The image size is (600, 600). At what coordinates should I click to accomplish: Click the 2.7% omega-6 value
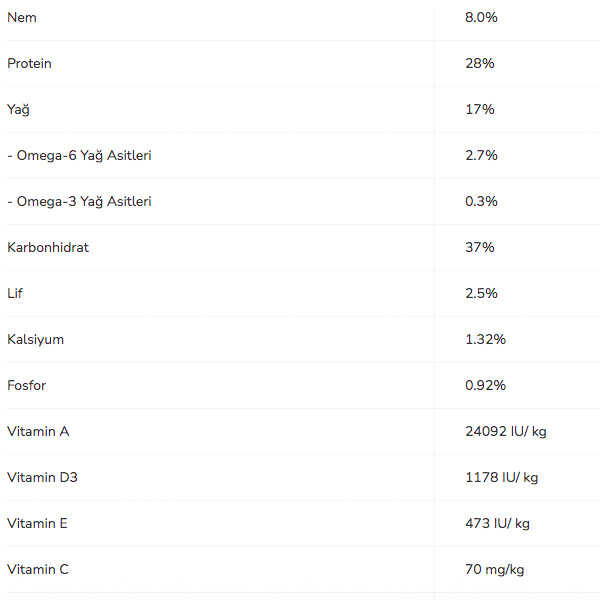[x=481, y=156]
